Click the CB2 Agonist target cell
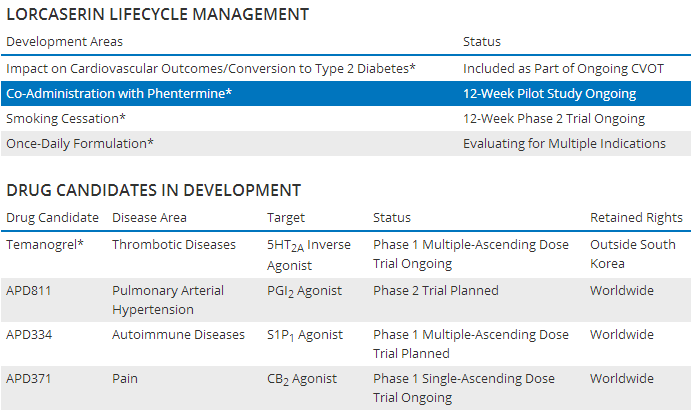The height and width of the screenshot is (413, 697). 302,379
